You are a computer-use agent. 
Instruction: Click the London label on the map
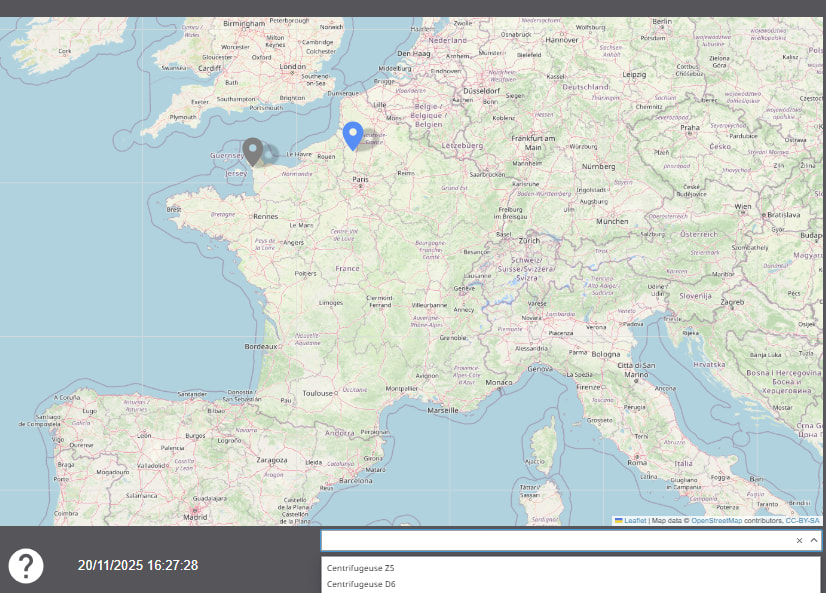pyautogui.click(x=292, y=66)
